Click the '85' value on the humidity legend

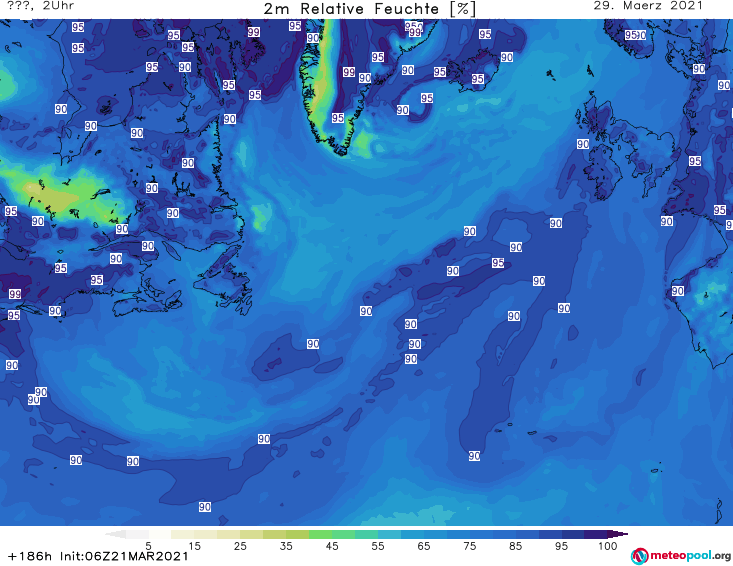[515, 546]
